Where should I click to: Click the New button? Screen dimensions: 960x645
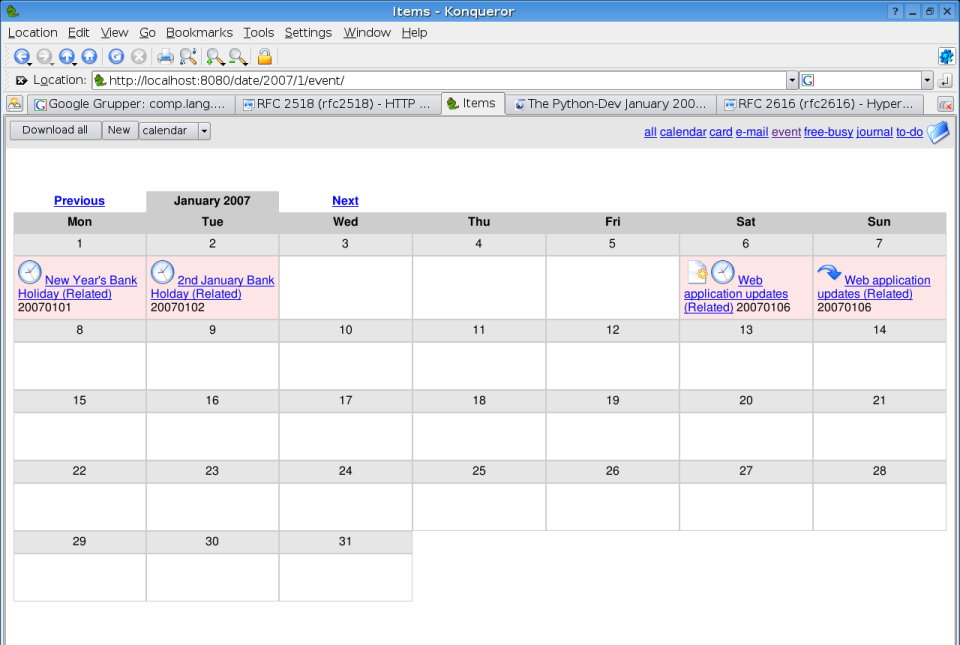tap(119, 129)
